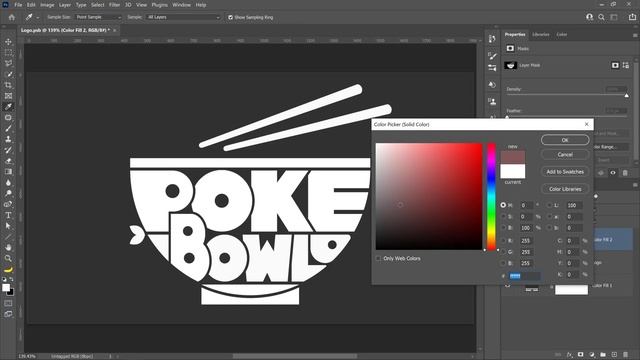
Task: Click inside the color field square
Action: (429, 196)
